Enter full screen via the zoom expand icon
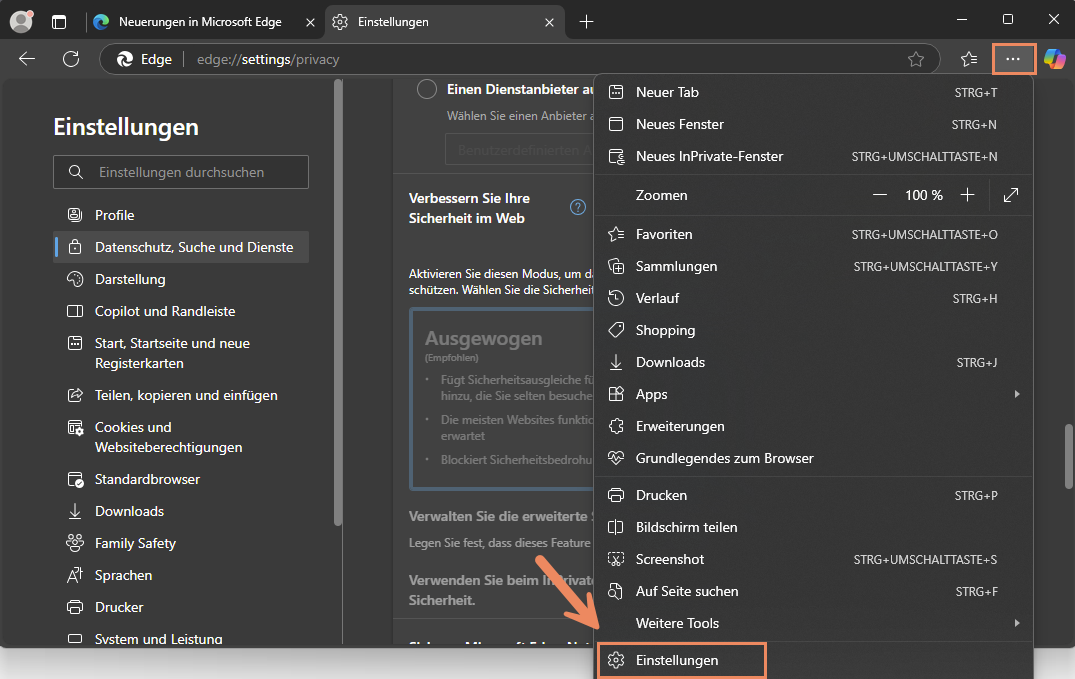1075x679 pixels. (x=1011, y=195)
